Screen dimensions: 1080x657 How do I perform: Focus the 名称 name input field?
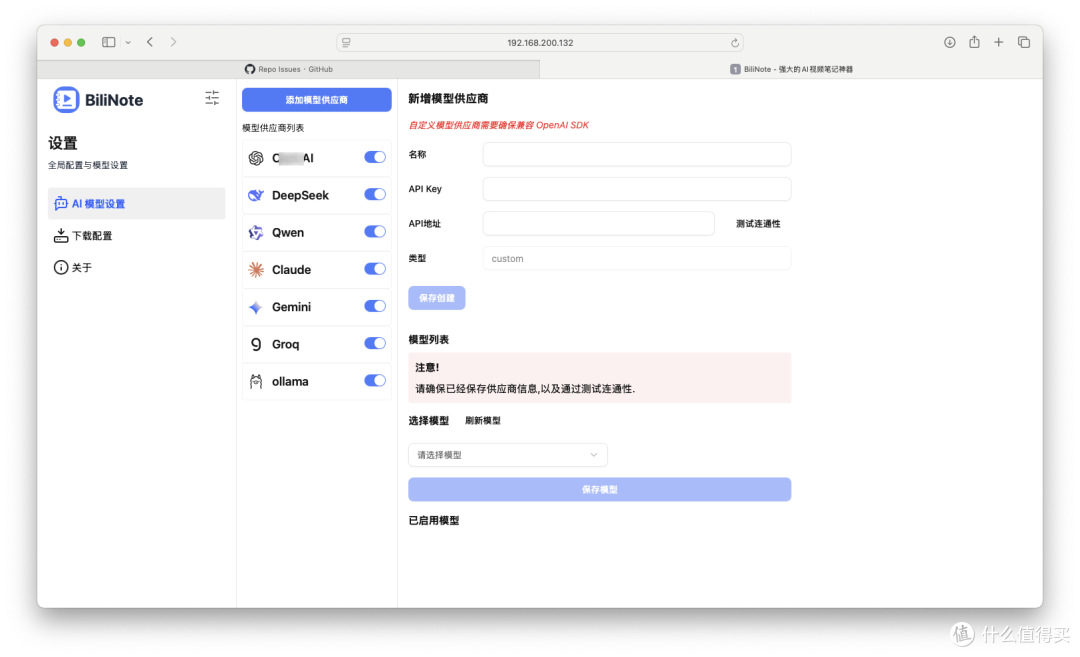point(636,155)
